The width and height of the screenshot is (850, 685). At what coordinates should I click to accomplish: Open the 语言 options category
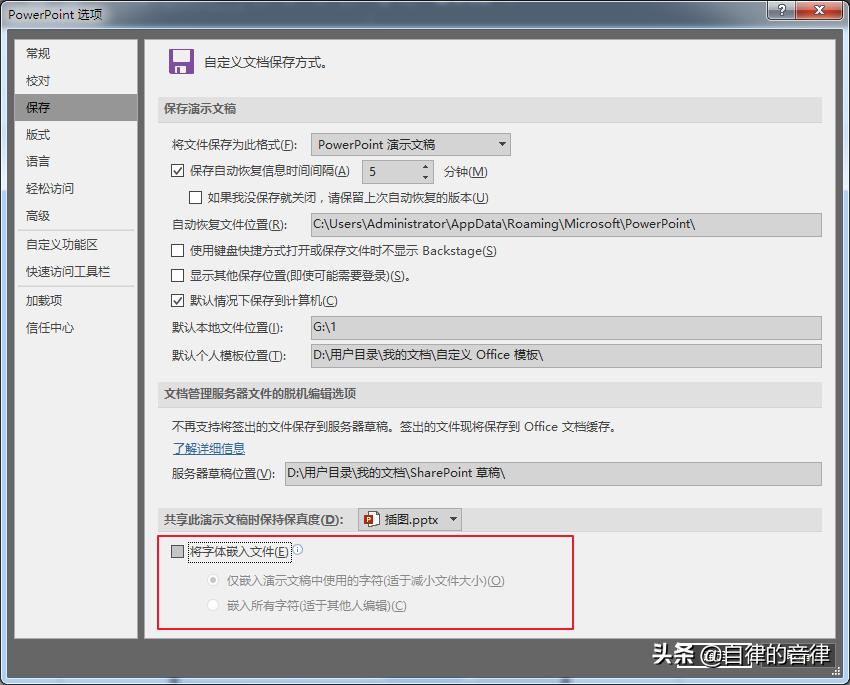76,161
